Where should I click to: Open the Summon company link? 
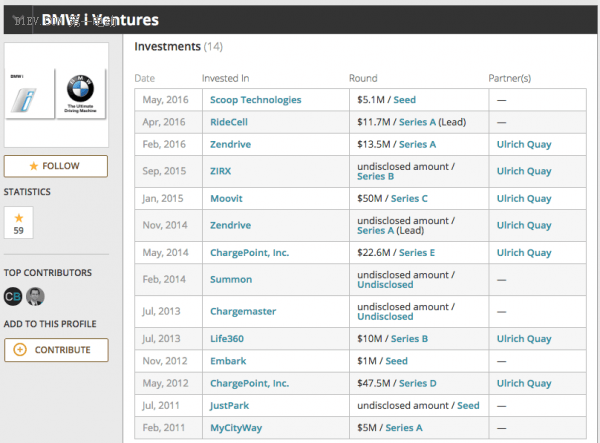[x=231, y=279]
